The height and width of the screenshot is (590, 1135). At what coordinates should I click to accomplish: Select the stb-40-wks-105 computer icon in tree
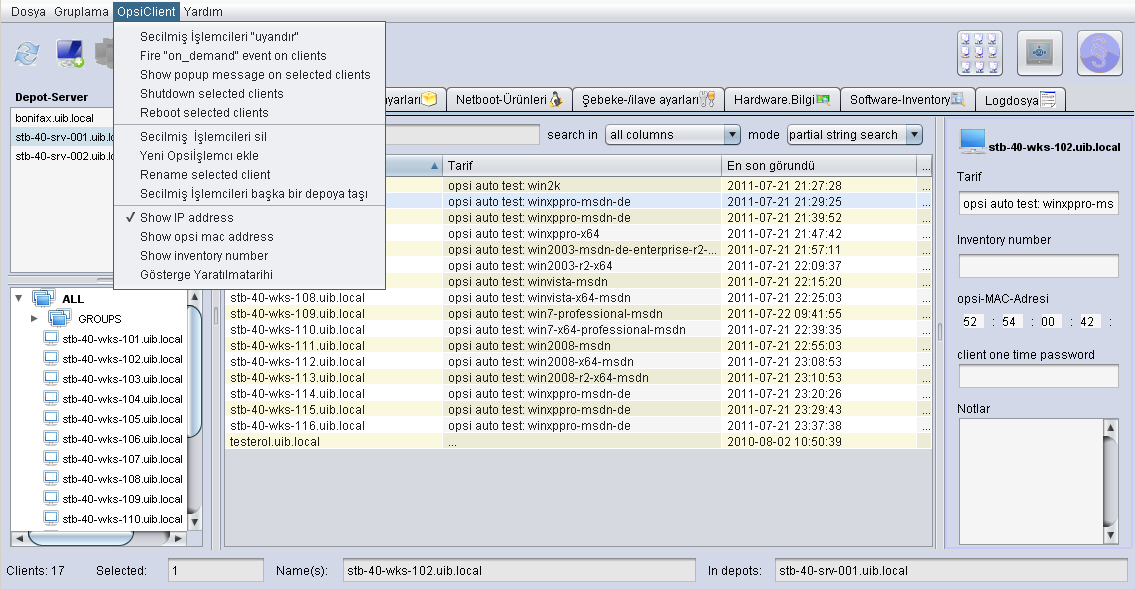click(51, 419)
